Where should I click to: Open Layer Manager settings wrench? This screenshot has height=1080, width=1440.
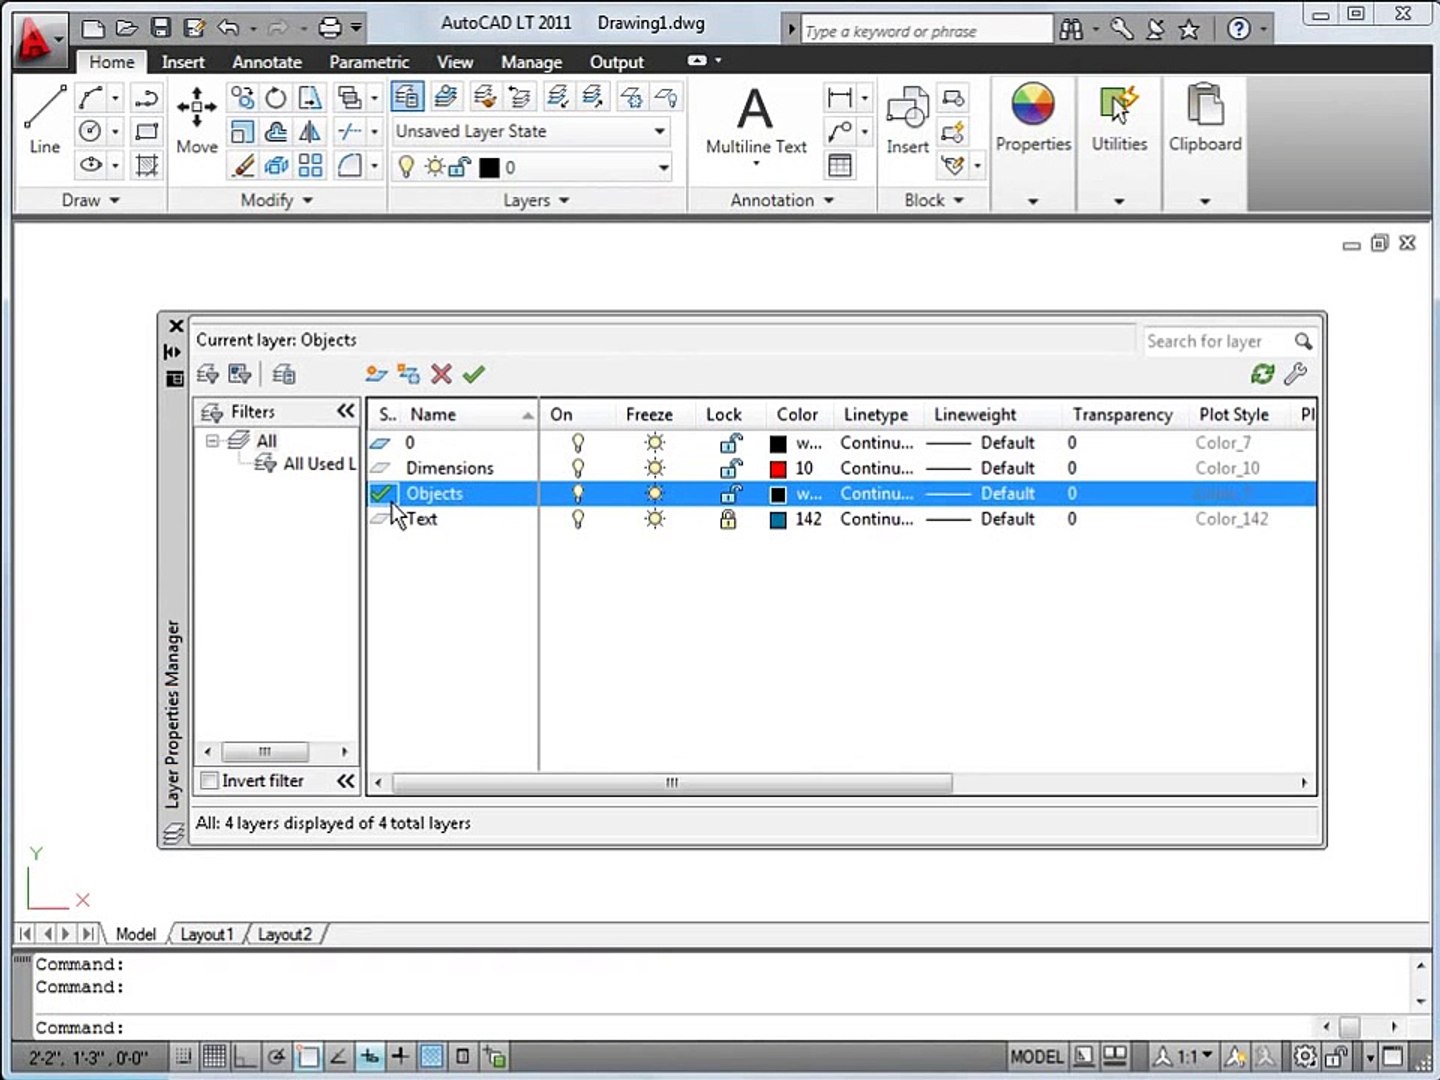point(1295,374)
